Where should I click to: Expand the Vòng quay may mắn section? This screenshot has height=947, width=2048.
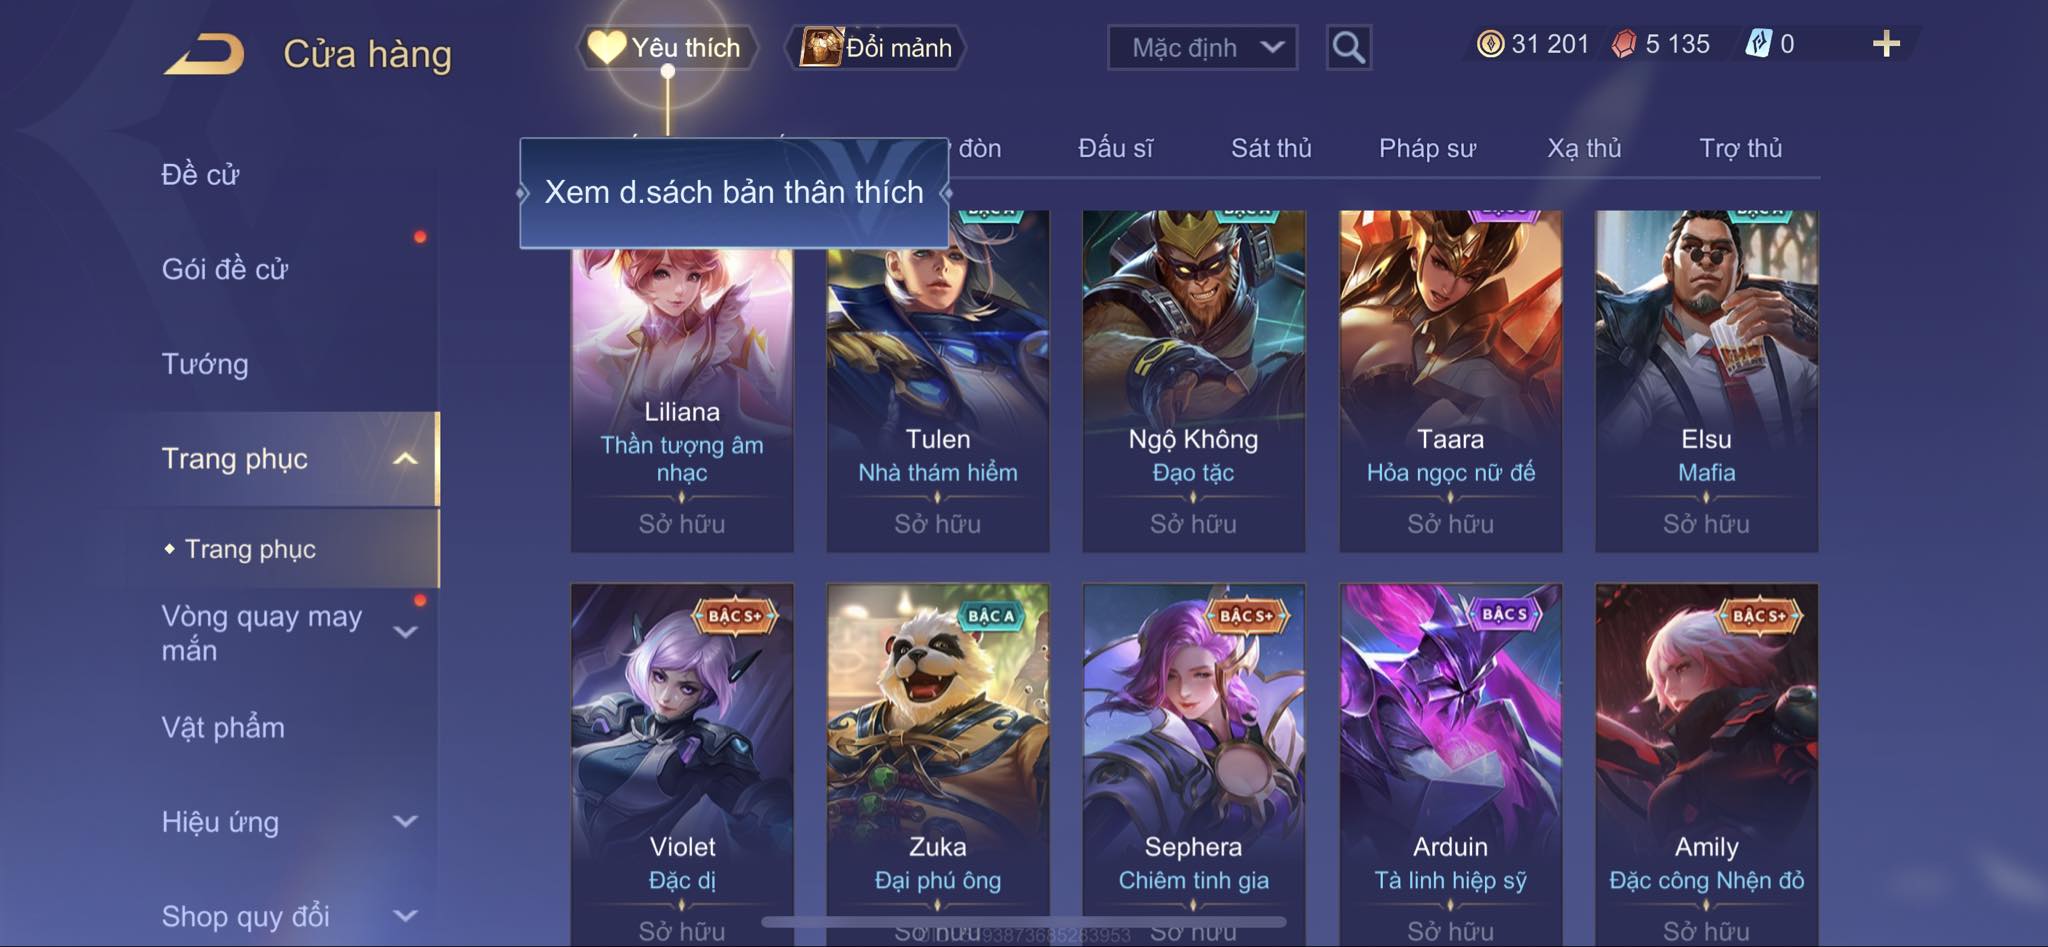(405, 632)
